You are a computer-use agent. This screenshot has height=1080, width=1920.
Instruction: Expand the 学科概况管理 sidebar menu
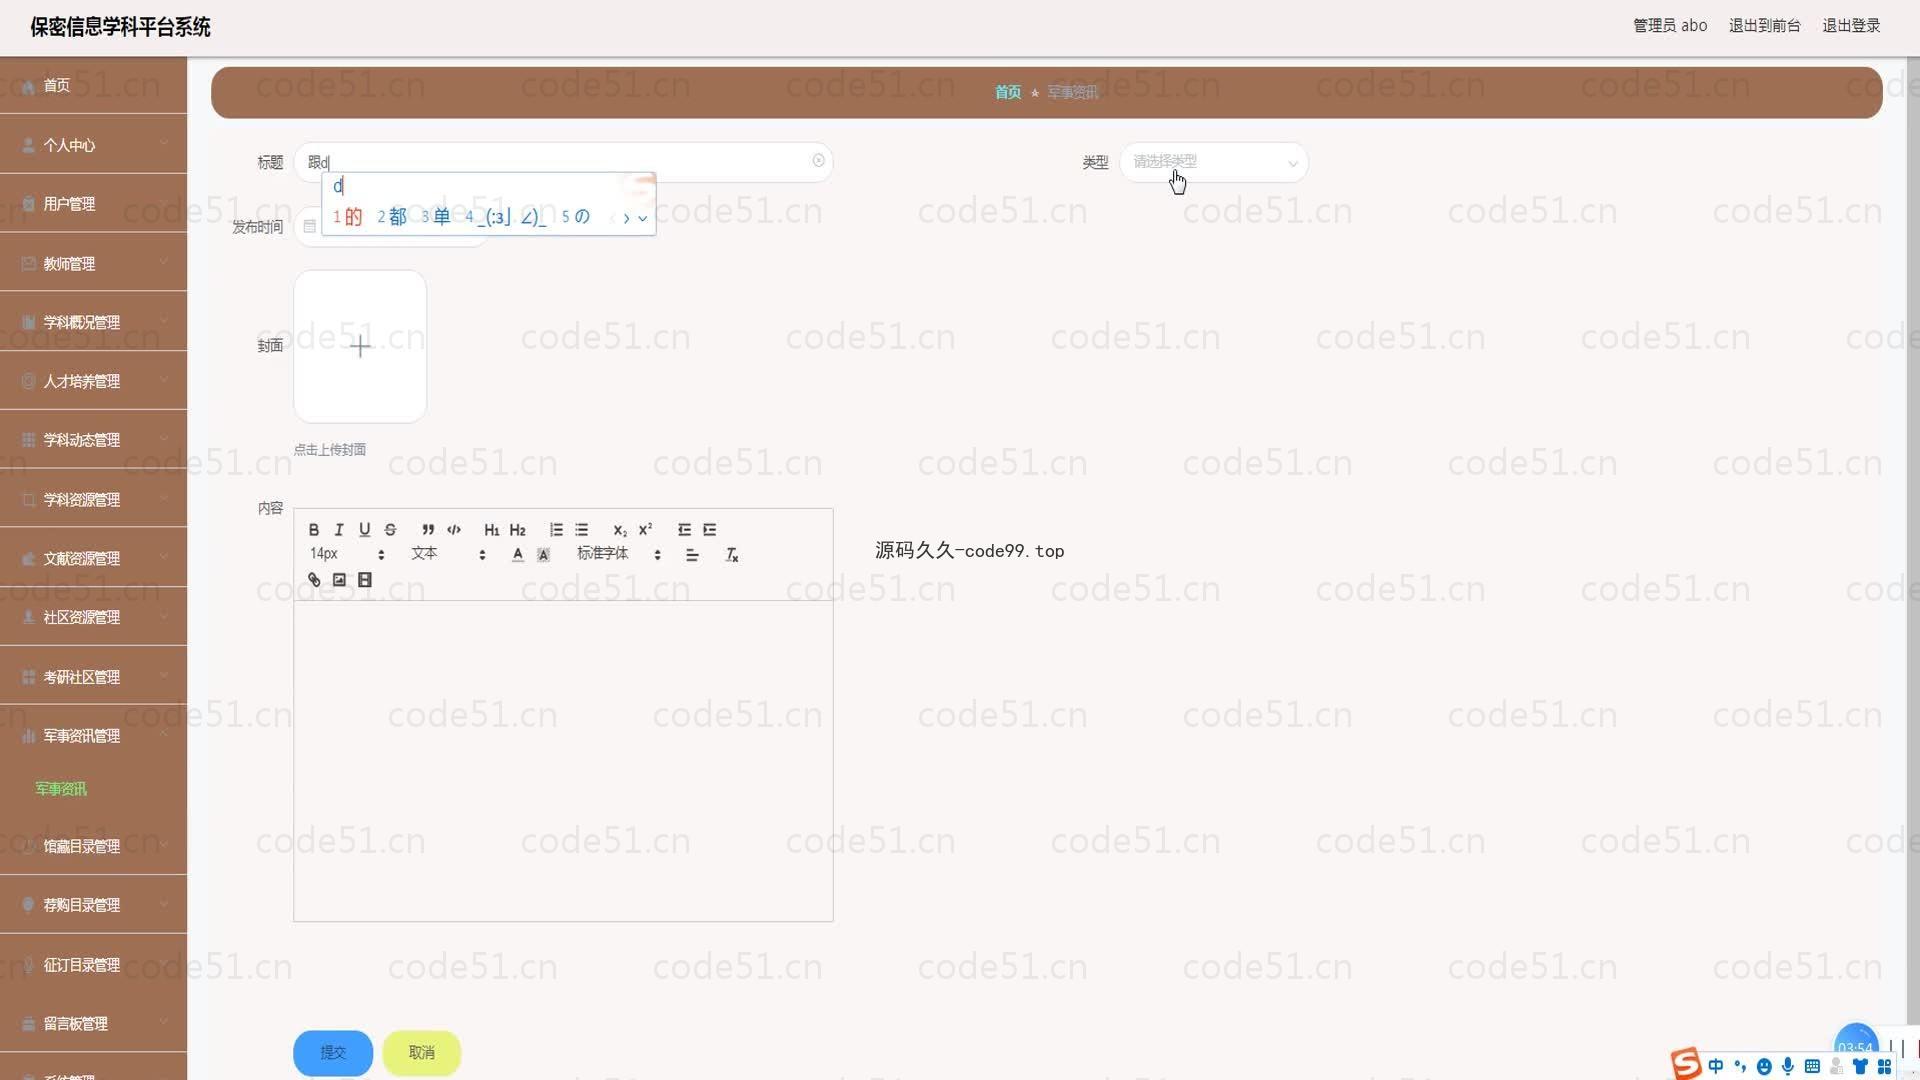[93, 322]
